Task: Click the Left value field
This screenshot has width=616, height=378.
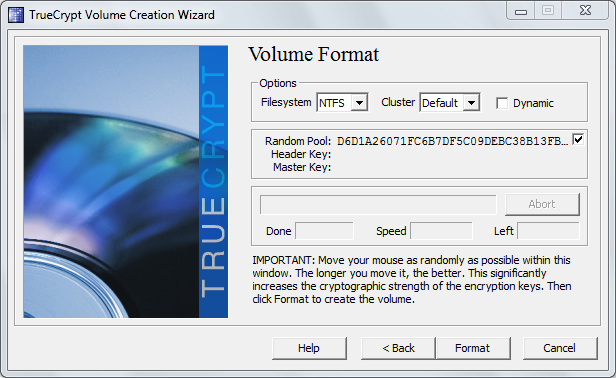Action: click(x=548, y=231)
